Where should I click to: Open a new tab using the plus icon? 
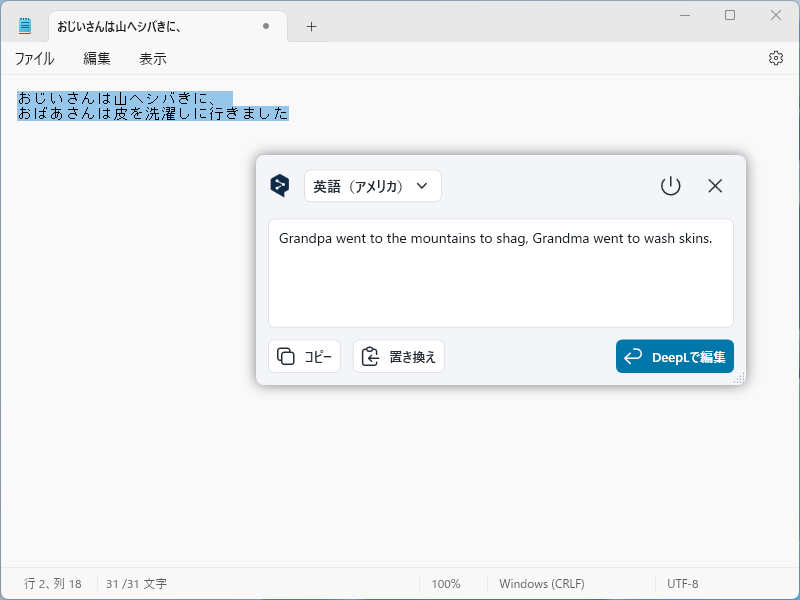[x=310, y=27]
